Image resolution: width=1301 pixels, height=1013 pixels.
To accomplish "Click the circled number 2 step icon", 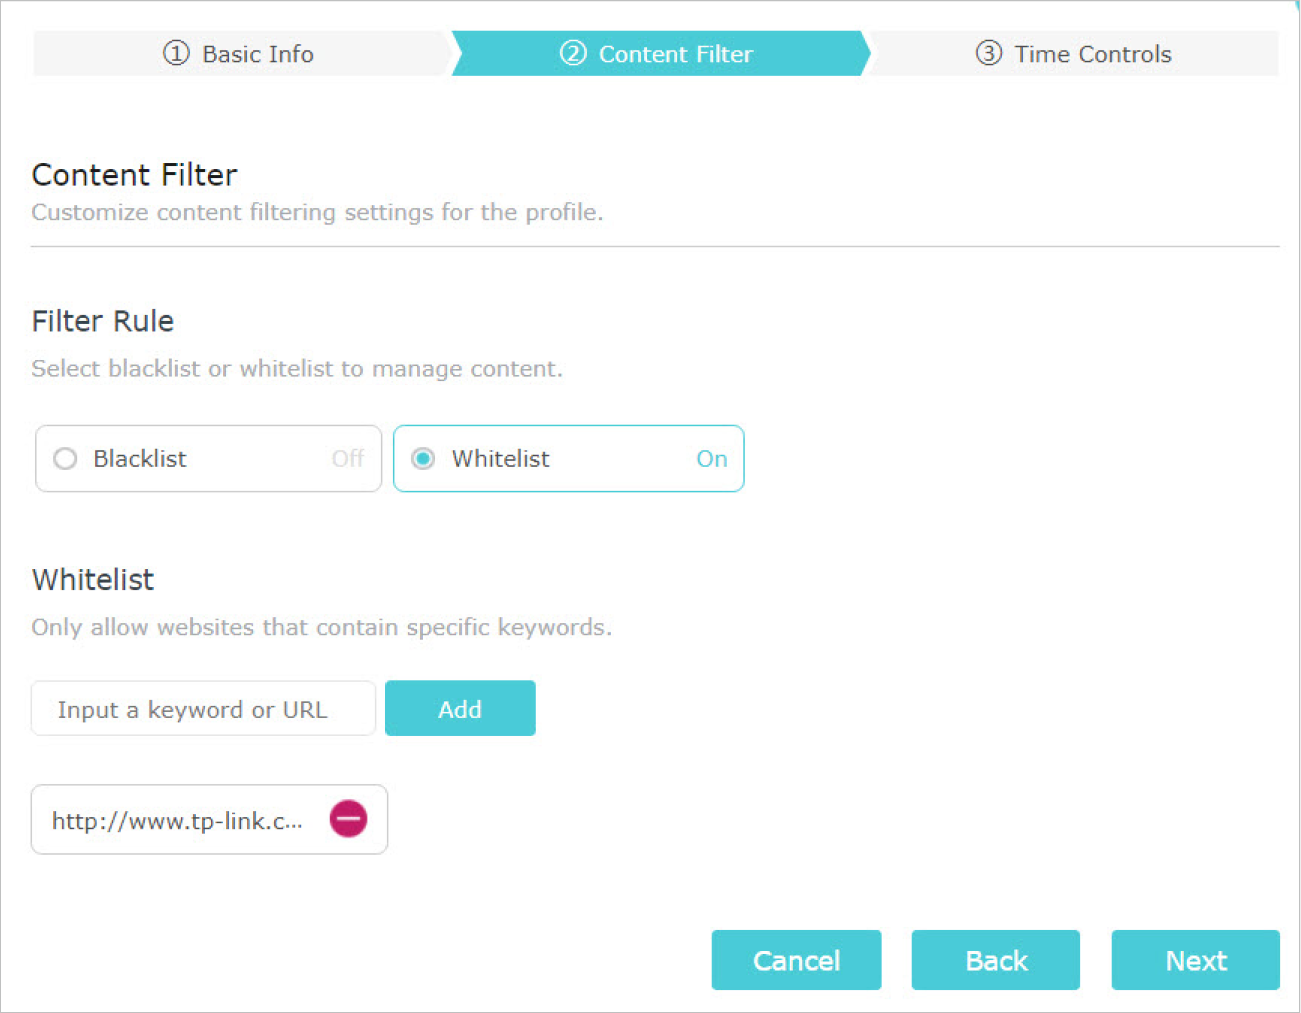I will (573, 53).
